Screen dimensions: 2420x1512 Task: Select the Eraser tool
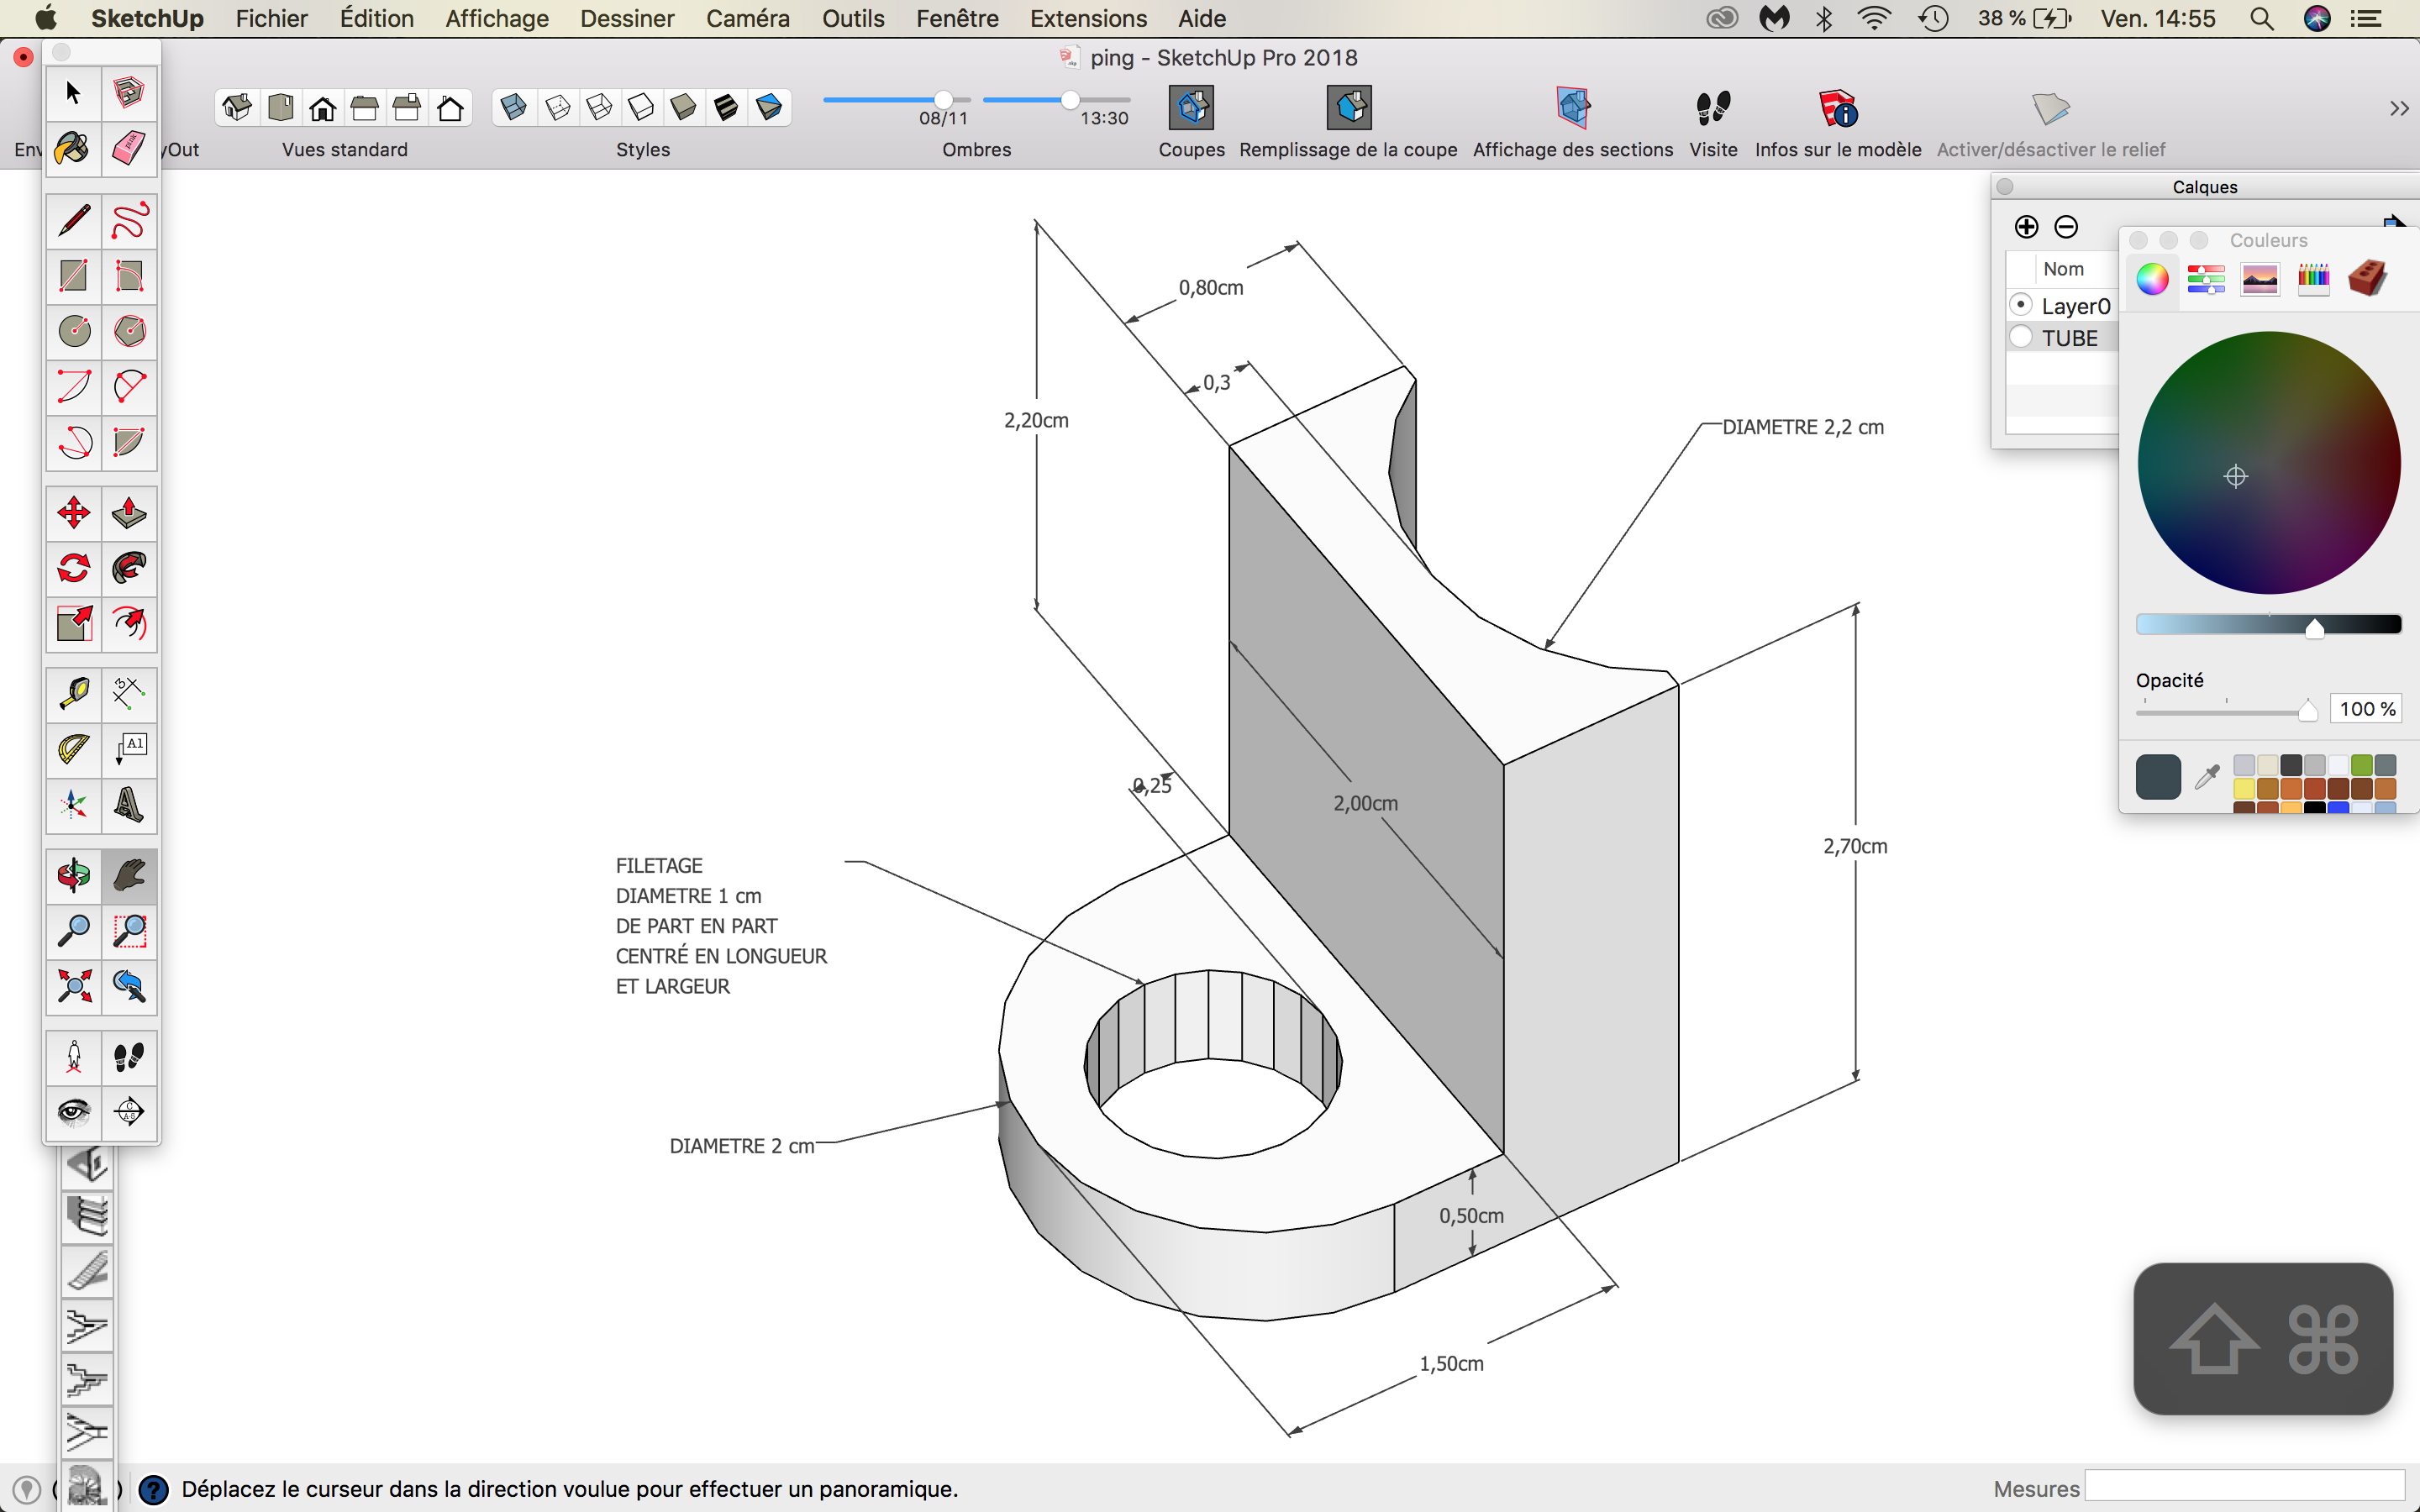pos(128,149)
